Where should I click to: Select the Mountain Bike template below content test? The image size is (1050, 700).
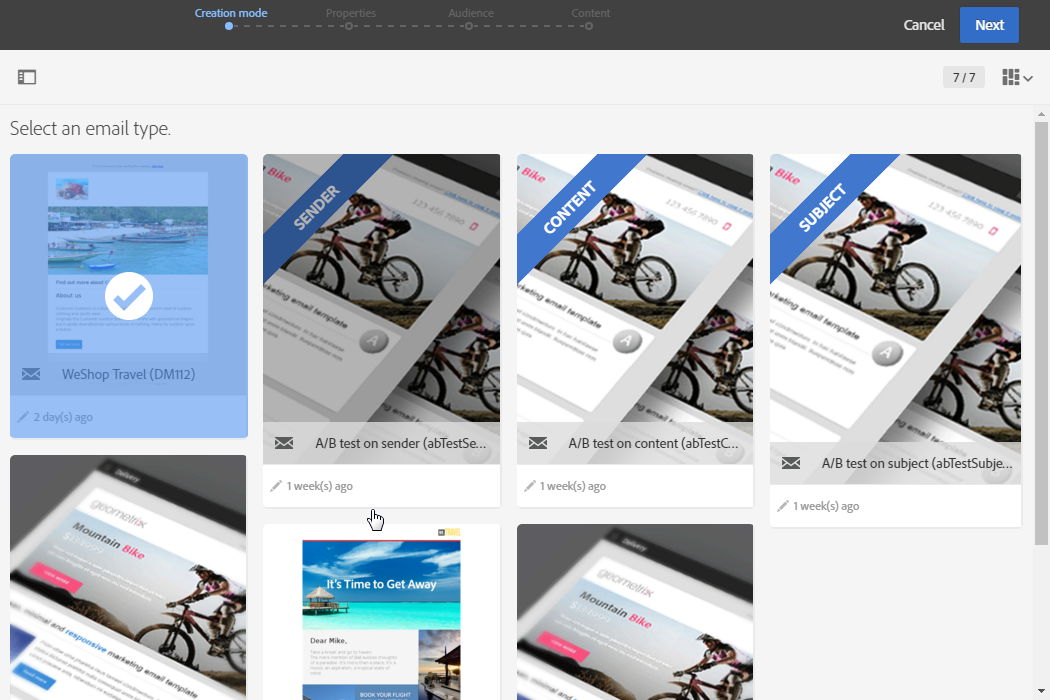pos(635,612)
